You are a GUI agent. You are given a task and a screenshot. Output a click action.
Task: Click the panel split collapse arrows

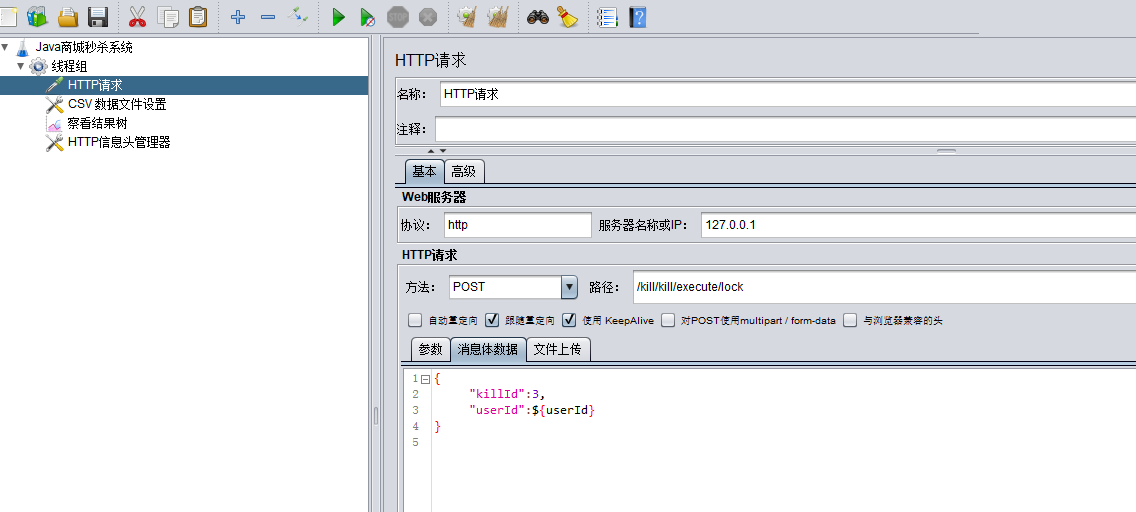pos(436,151)
